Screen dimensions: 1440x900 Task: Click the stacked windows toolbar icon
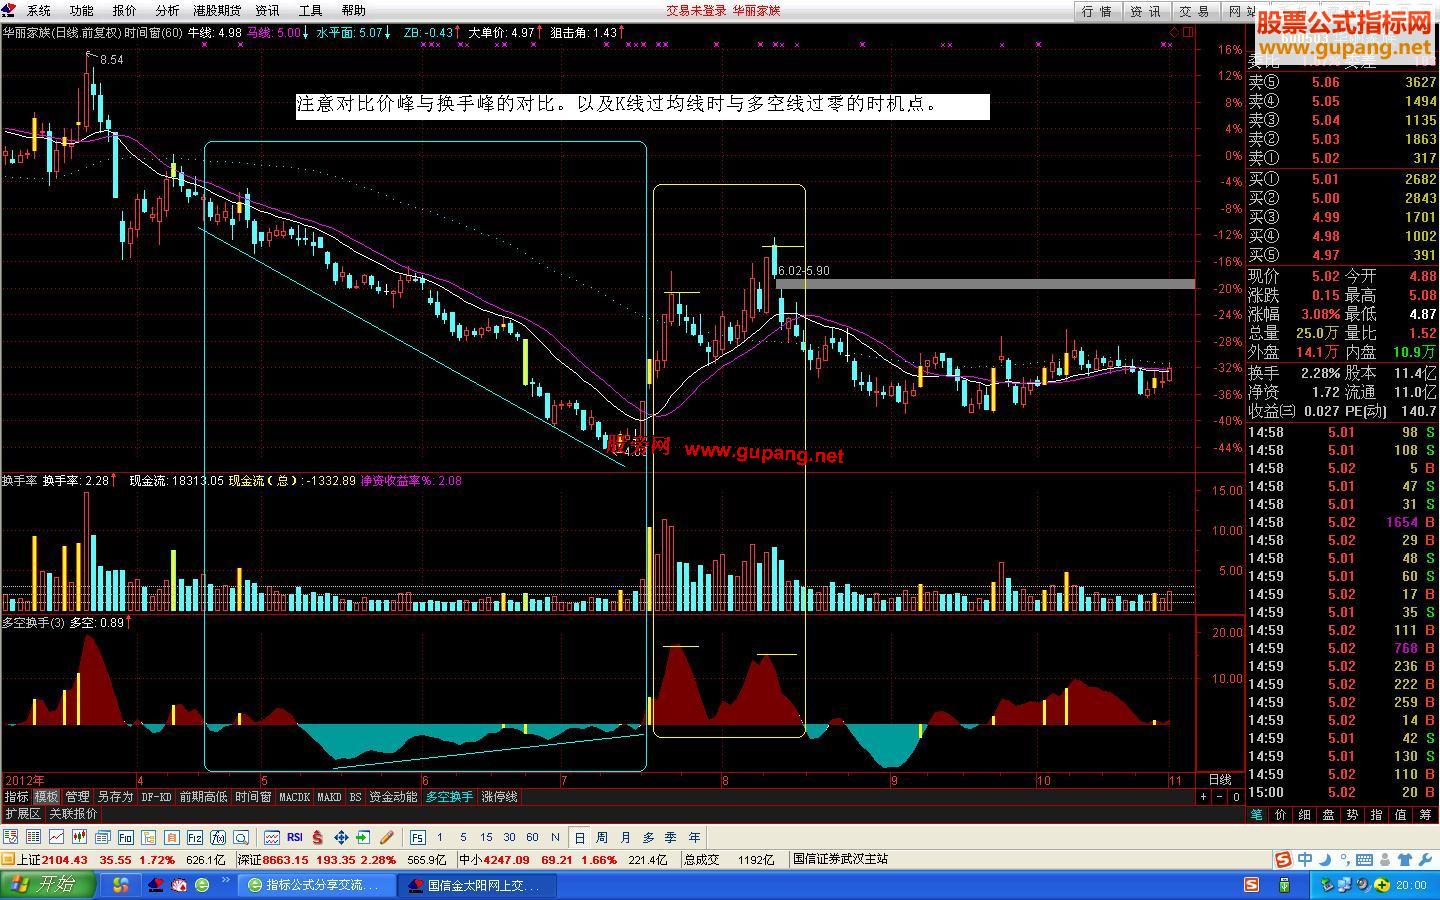[x=102, y=837]
